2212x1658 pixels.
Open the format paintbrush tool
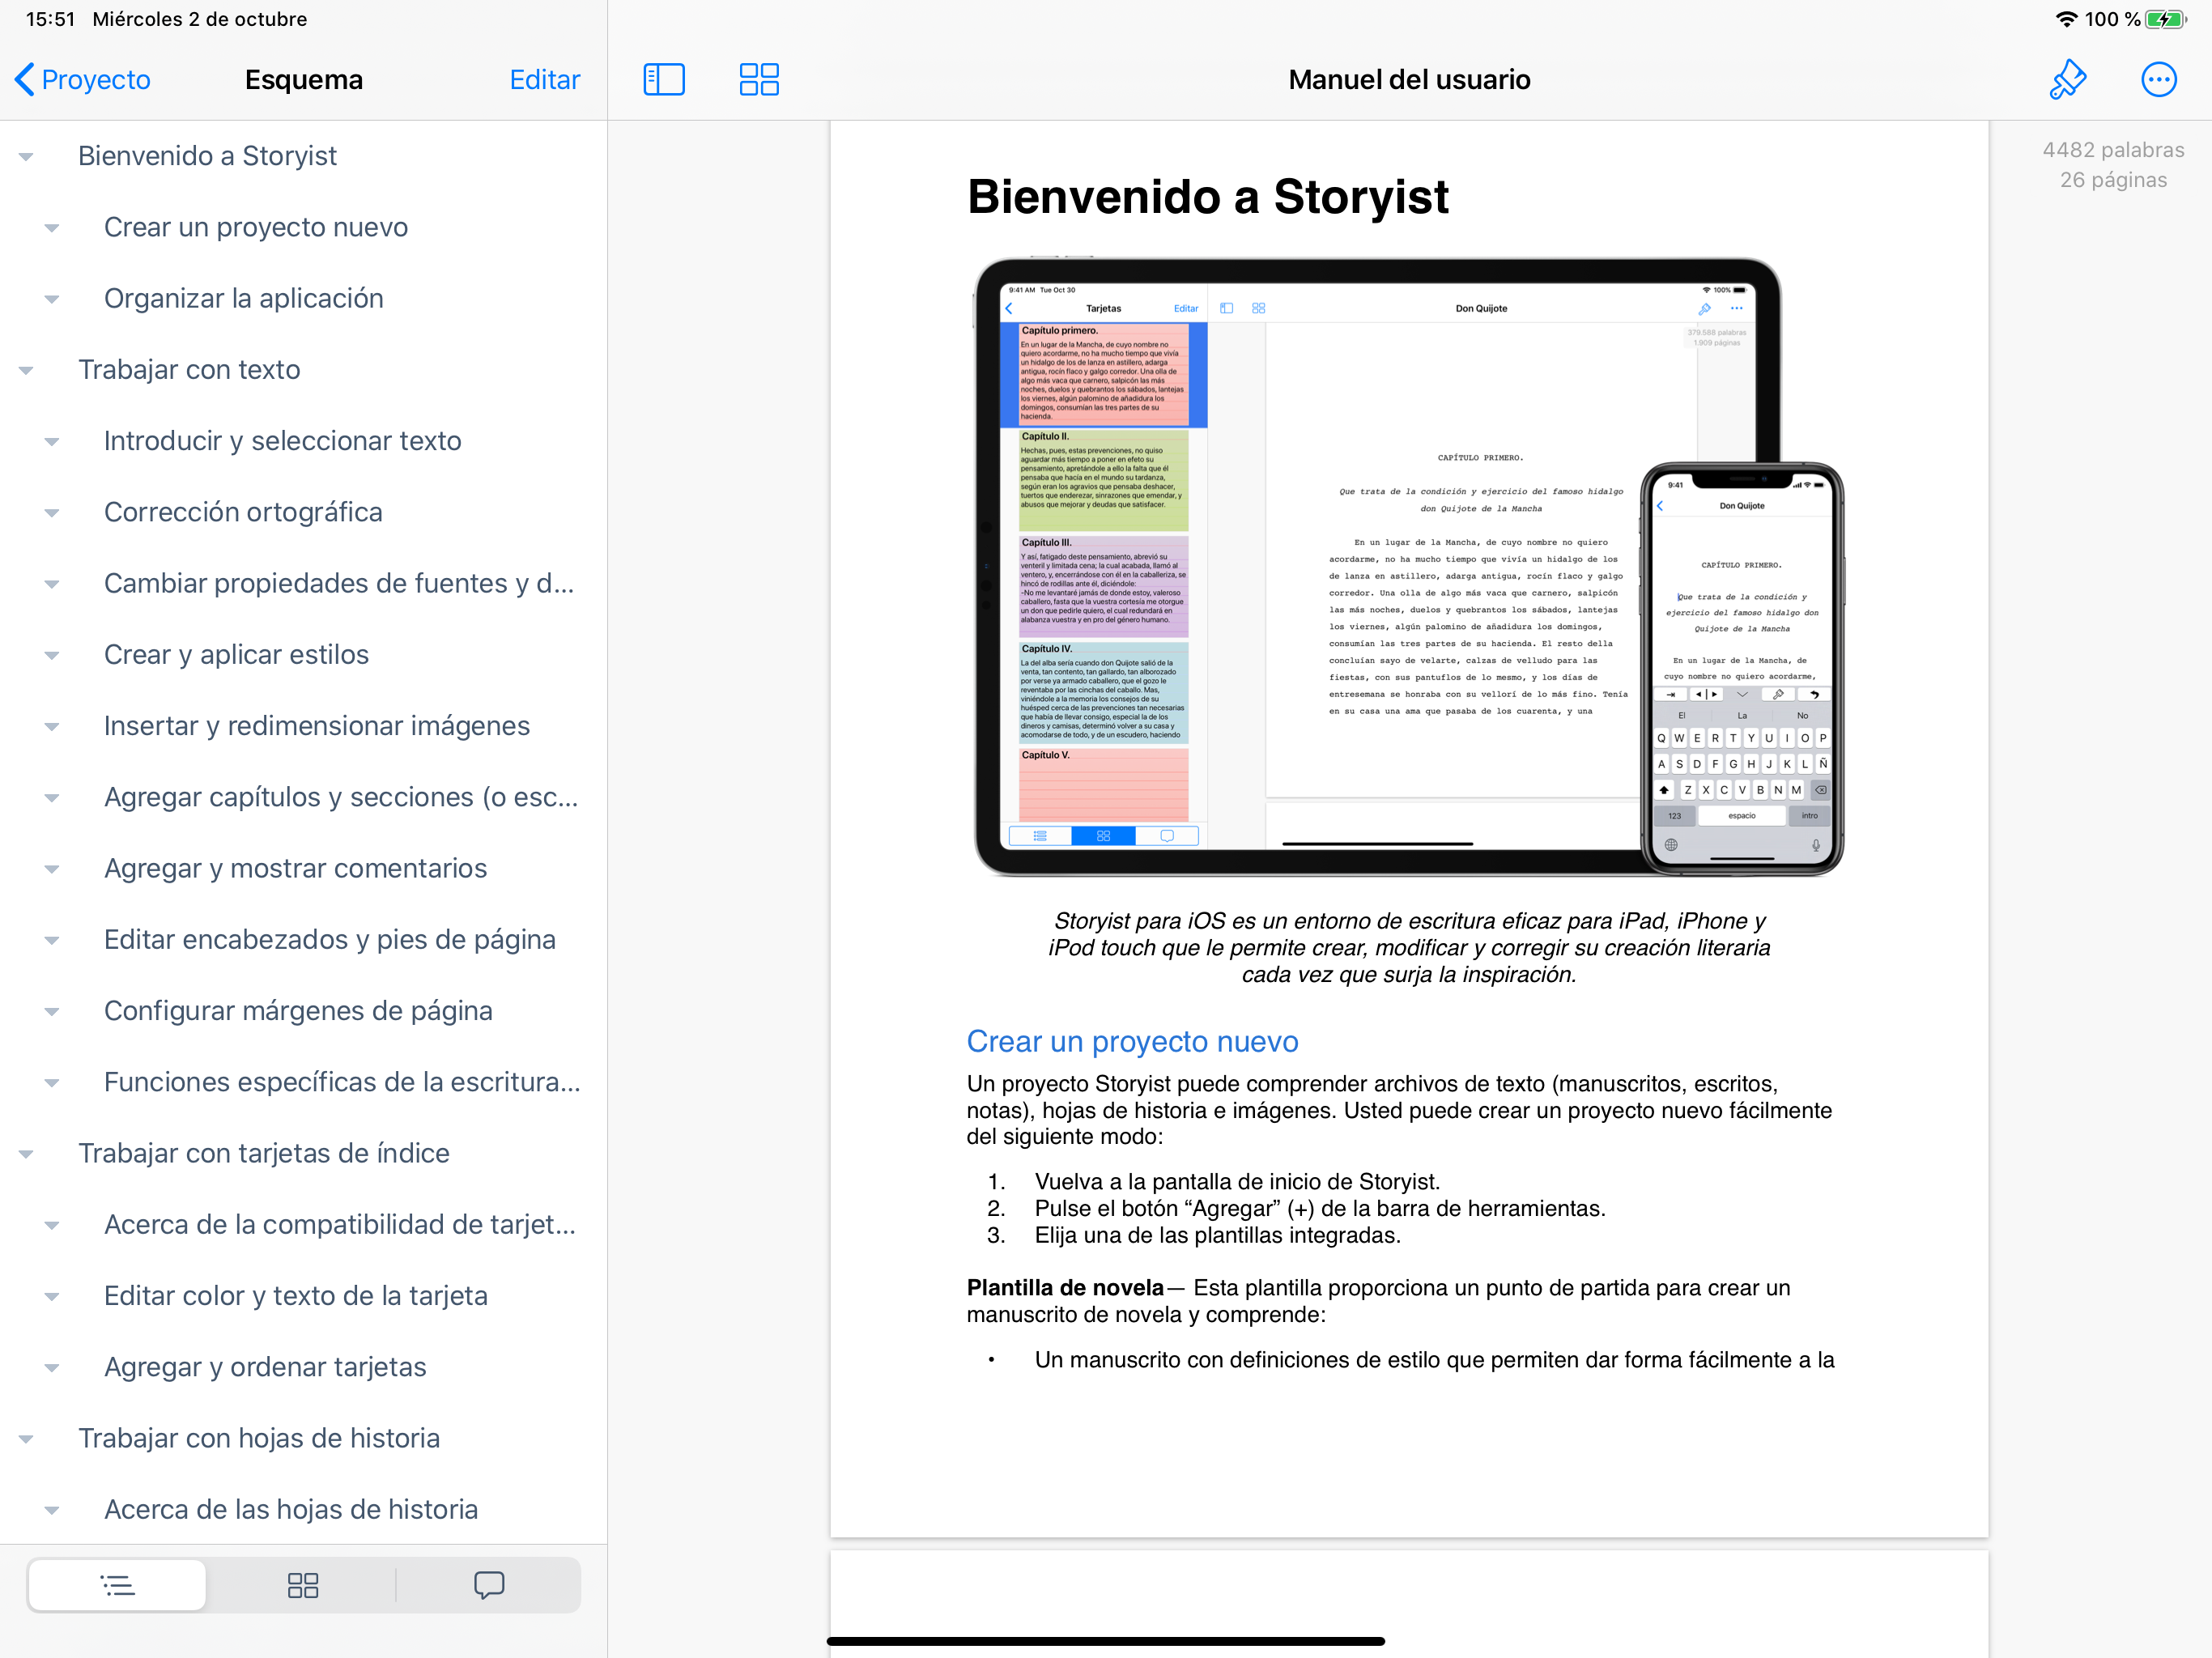click(x=2067, y=79)
